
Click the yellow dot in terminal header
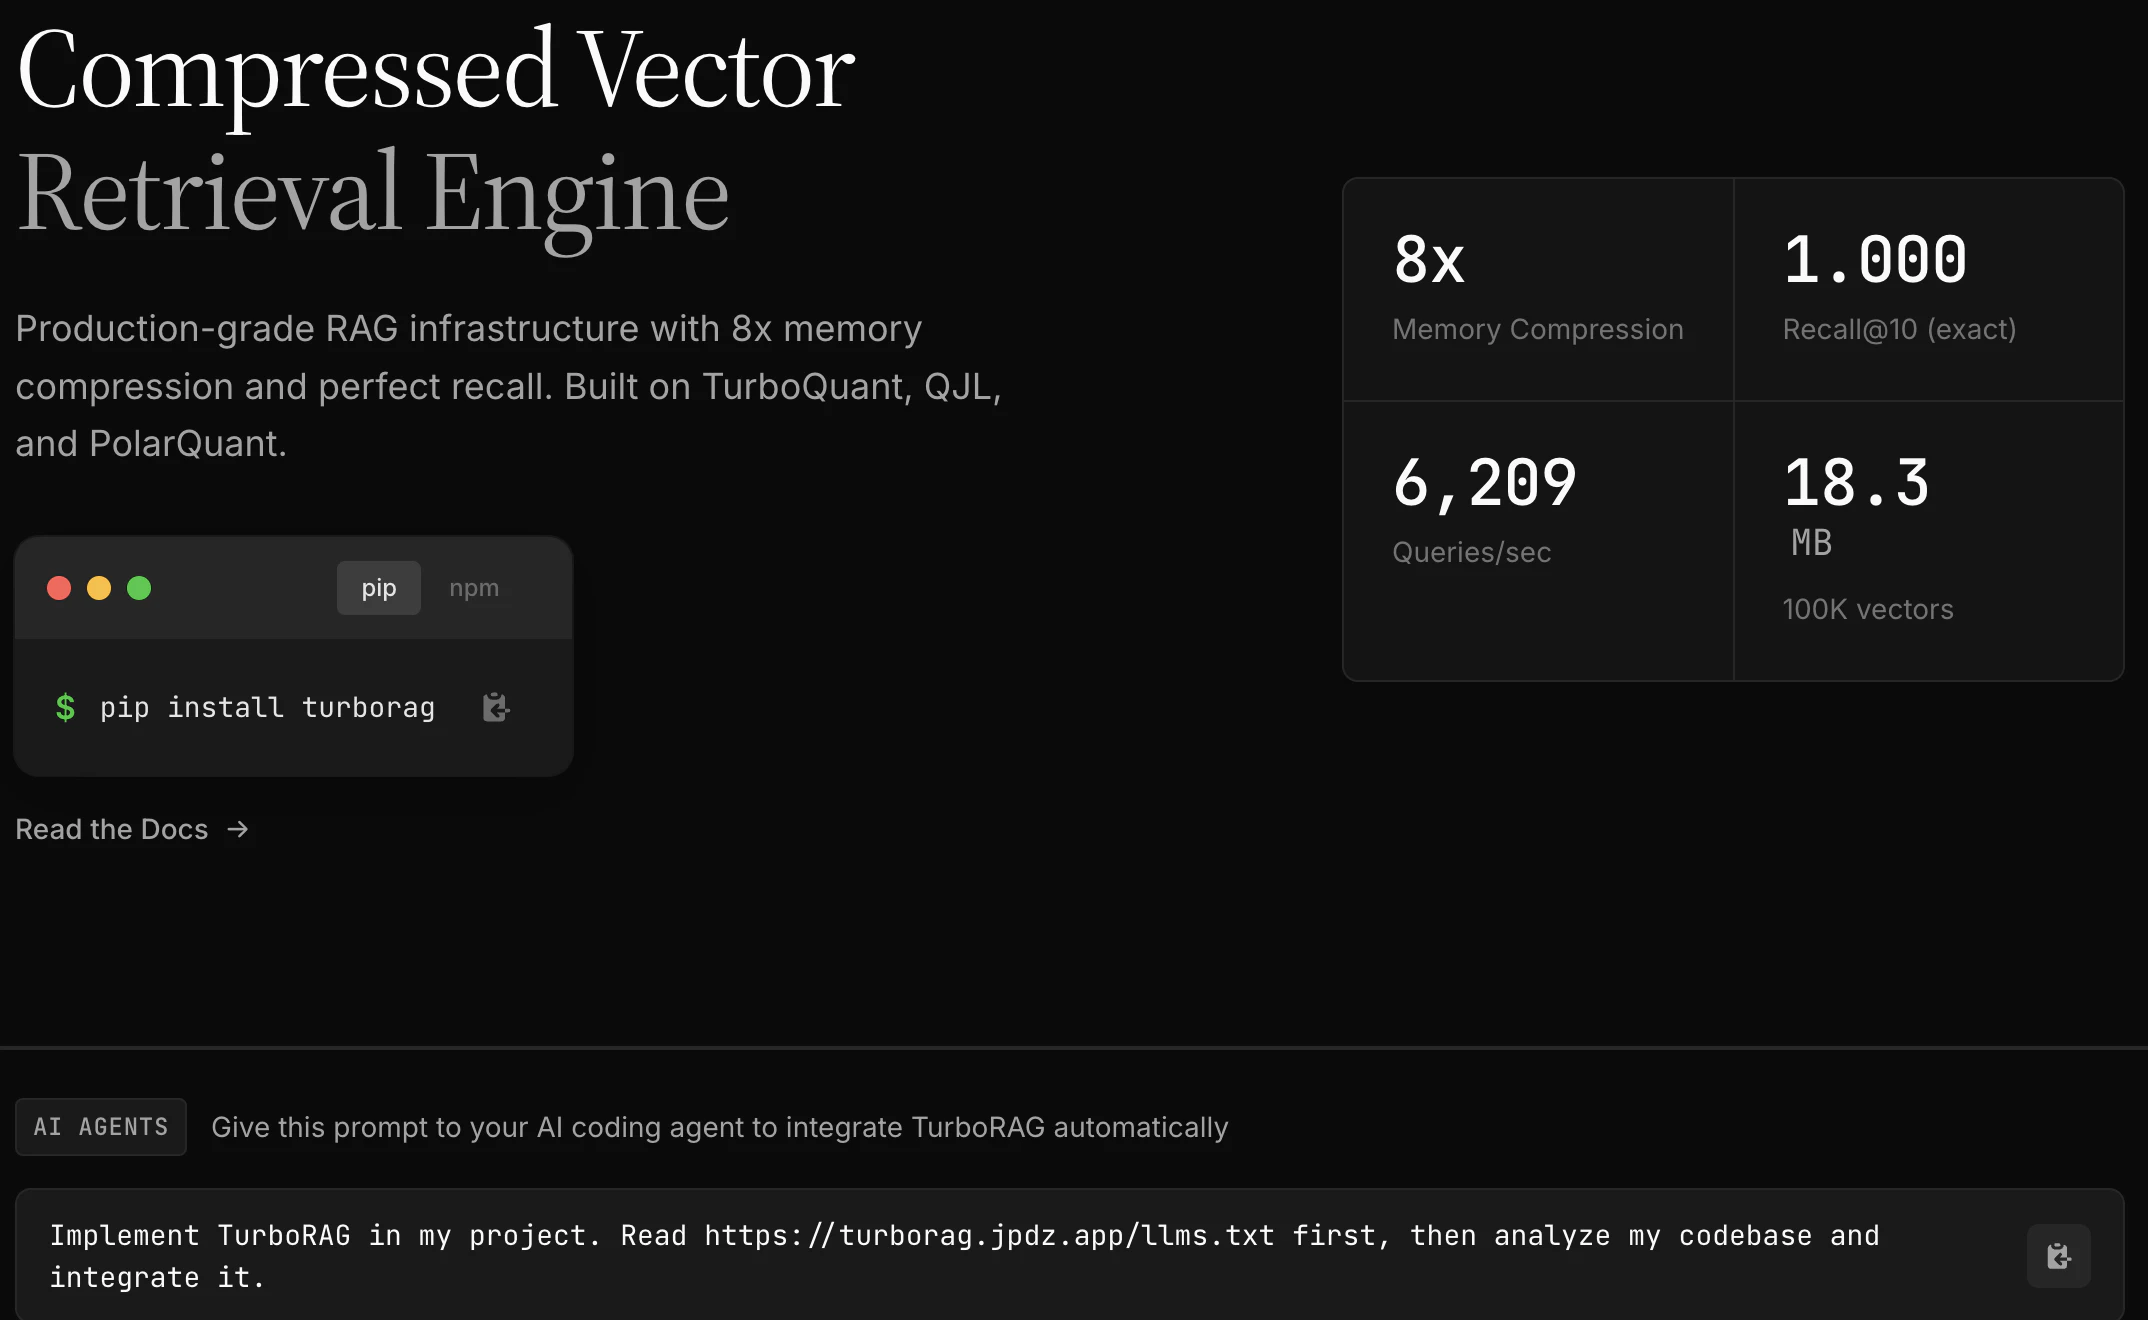[x=99, y=588]
